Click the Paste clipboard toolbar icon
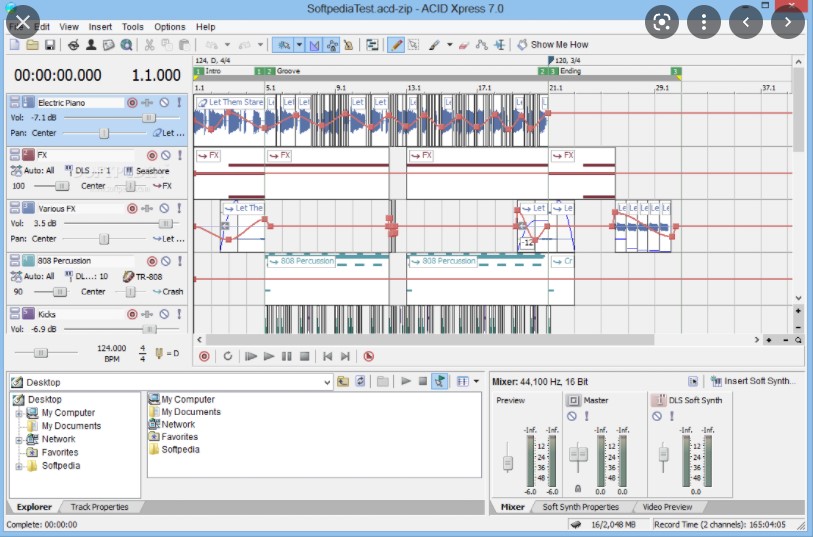Viewport: 813px width, 537px height. [184, 45]
